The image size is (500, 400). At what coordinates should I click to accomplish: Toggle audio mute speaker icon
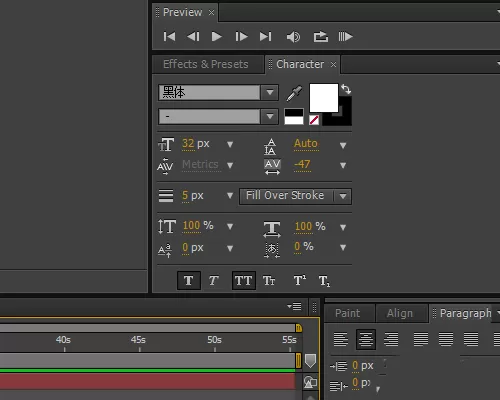pyautogui.click(x=293, y=37)
